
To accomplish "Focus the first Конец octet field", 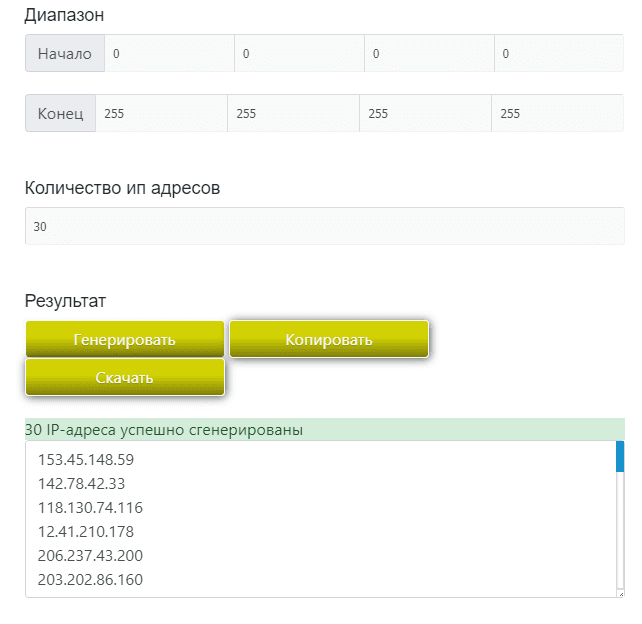I will 161,114.
